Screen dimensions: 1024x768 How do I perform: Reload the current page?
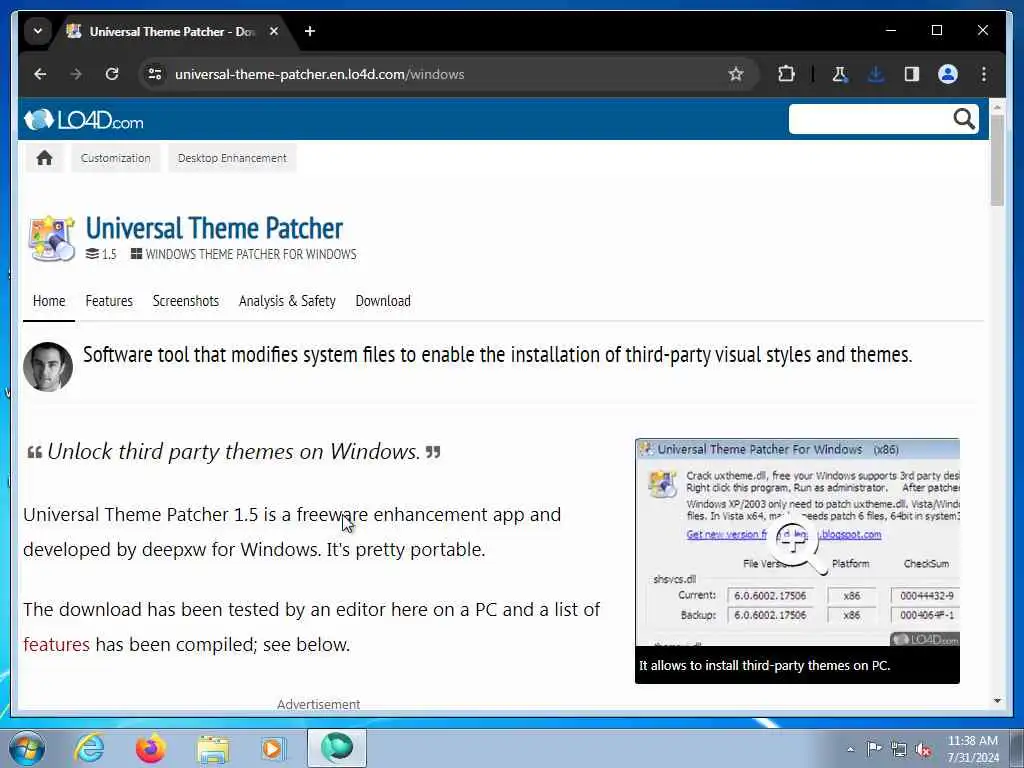pyautogui.click(x=112, y=74)
